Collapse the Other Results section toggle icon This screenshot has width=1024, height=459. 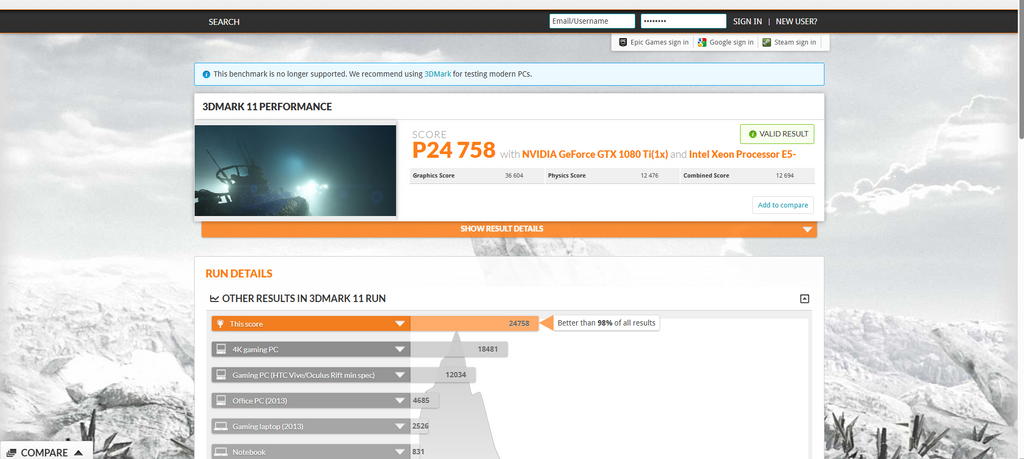(805, 298)
